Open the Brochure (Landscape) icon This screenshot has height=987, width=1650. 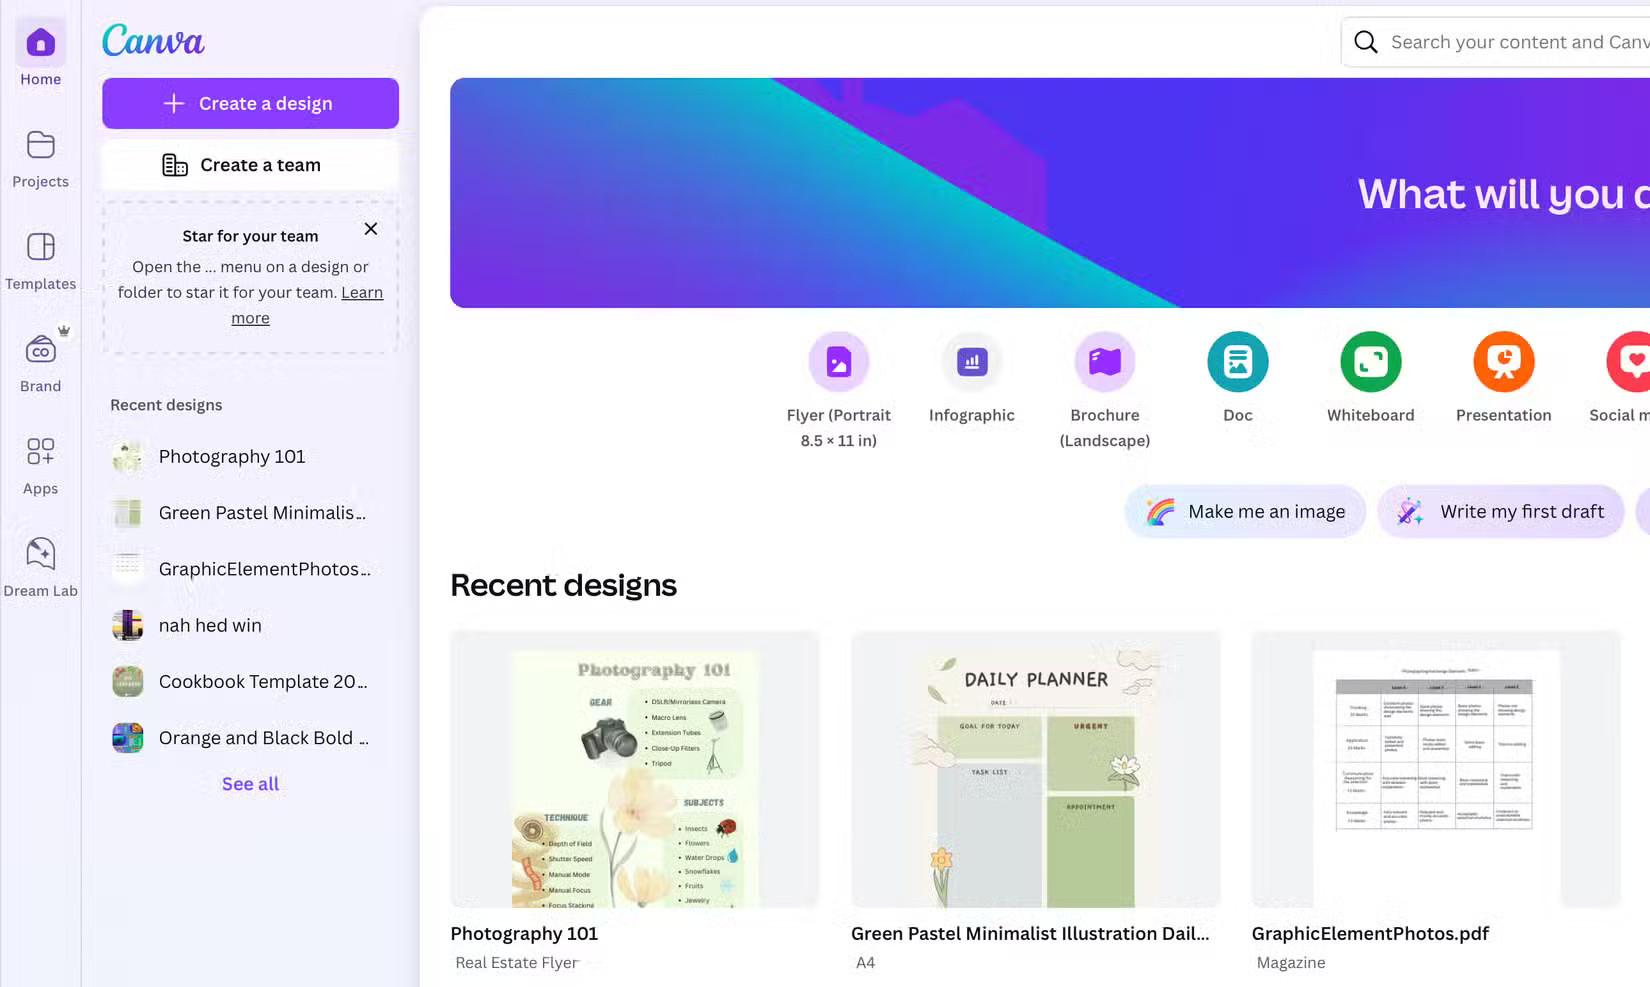pyautogui.click(x=1104, y=362)
